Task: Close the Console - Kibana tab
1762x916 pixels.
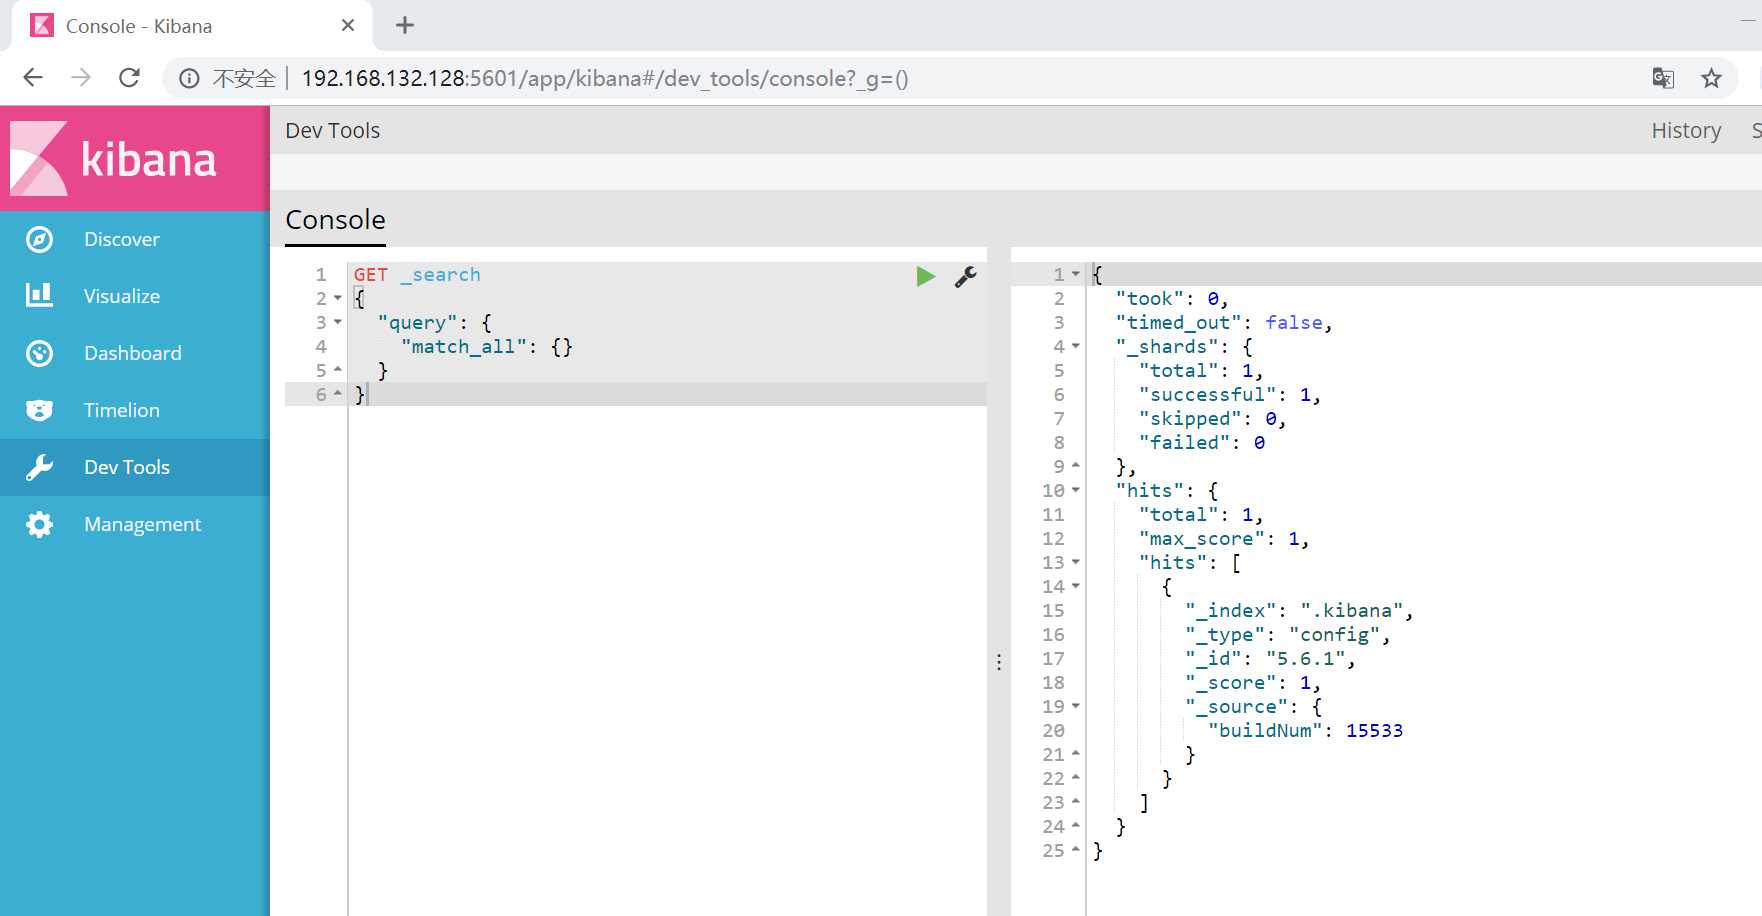Action: pyautogui.click(x=348, y=25)
